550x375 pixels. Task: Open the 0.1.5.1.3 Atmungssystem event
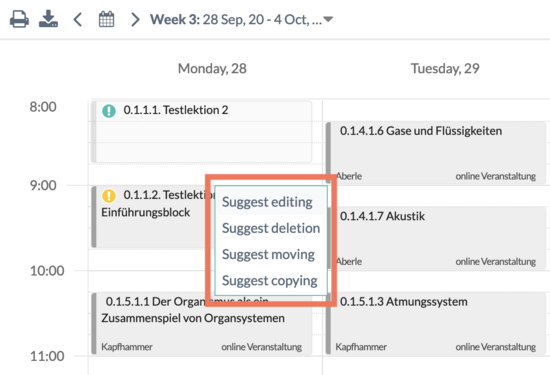(436, 323)
